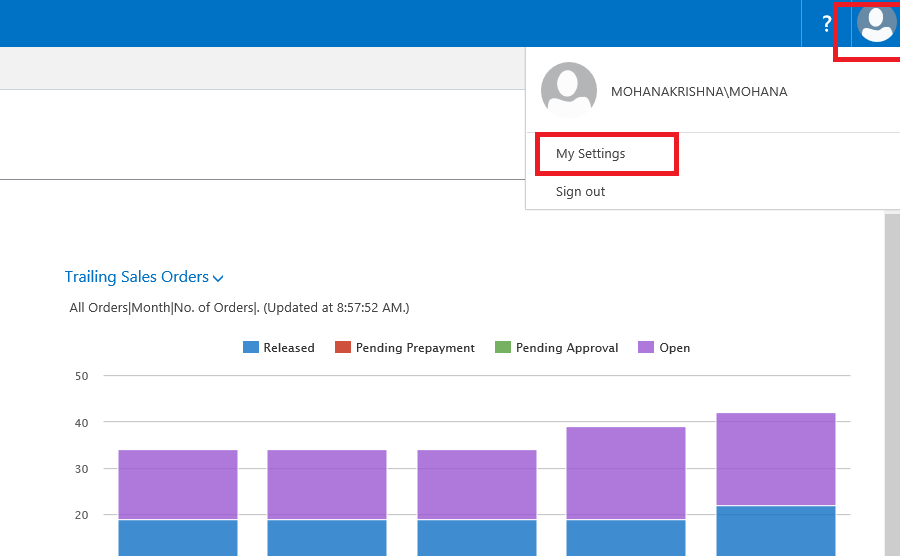Viewport: 900px width, 556px height.
Task: Open My Settings from the user menu
Action: 591,154
